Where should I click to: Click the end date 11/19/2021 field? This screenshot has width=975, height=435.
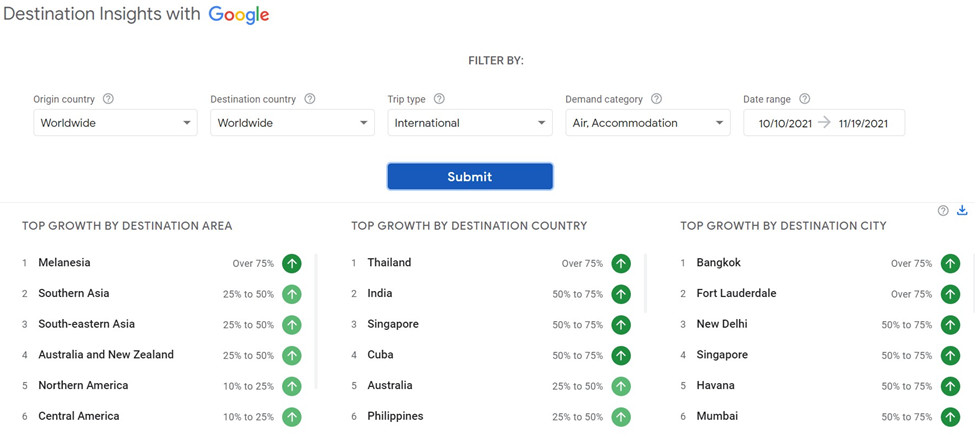(863, 124)
